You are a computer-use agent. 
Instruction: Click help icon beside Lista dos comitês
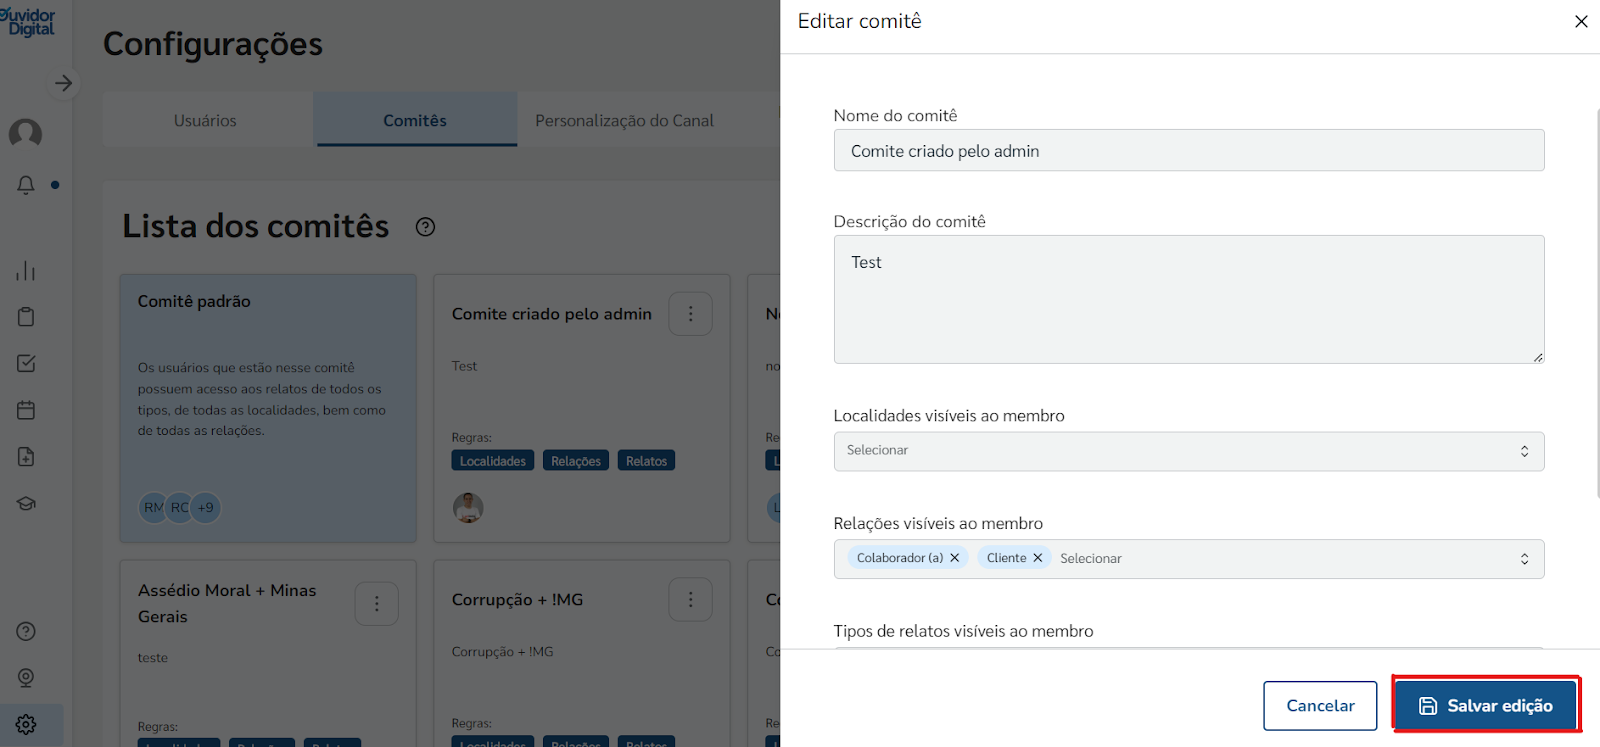tap(425, 227)
